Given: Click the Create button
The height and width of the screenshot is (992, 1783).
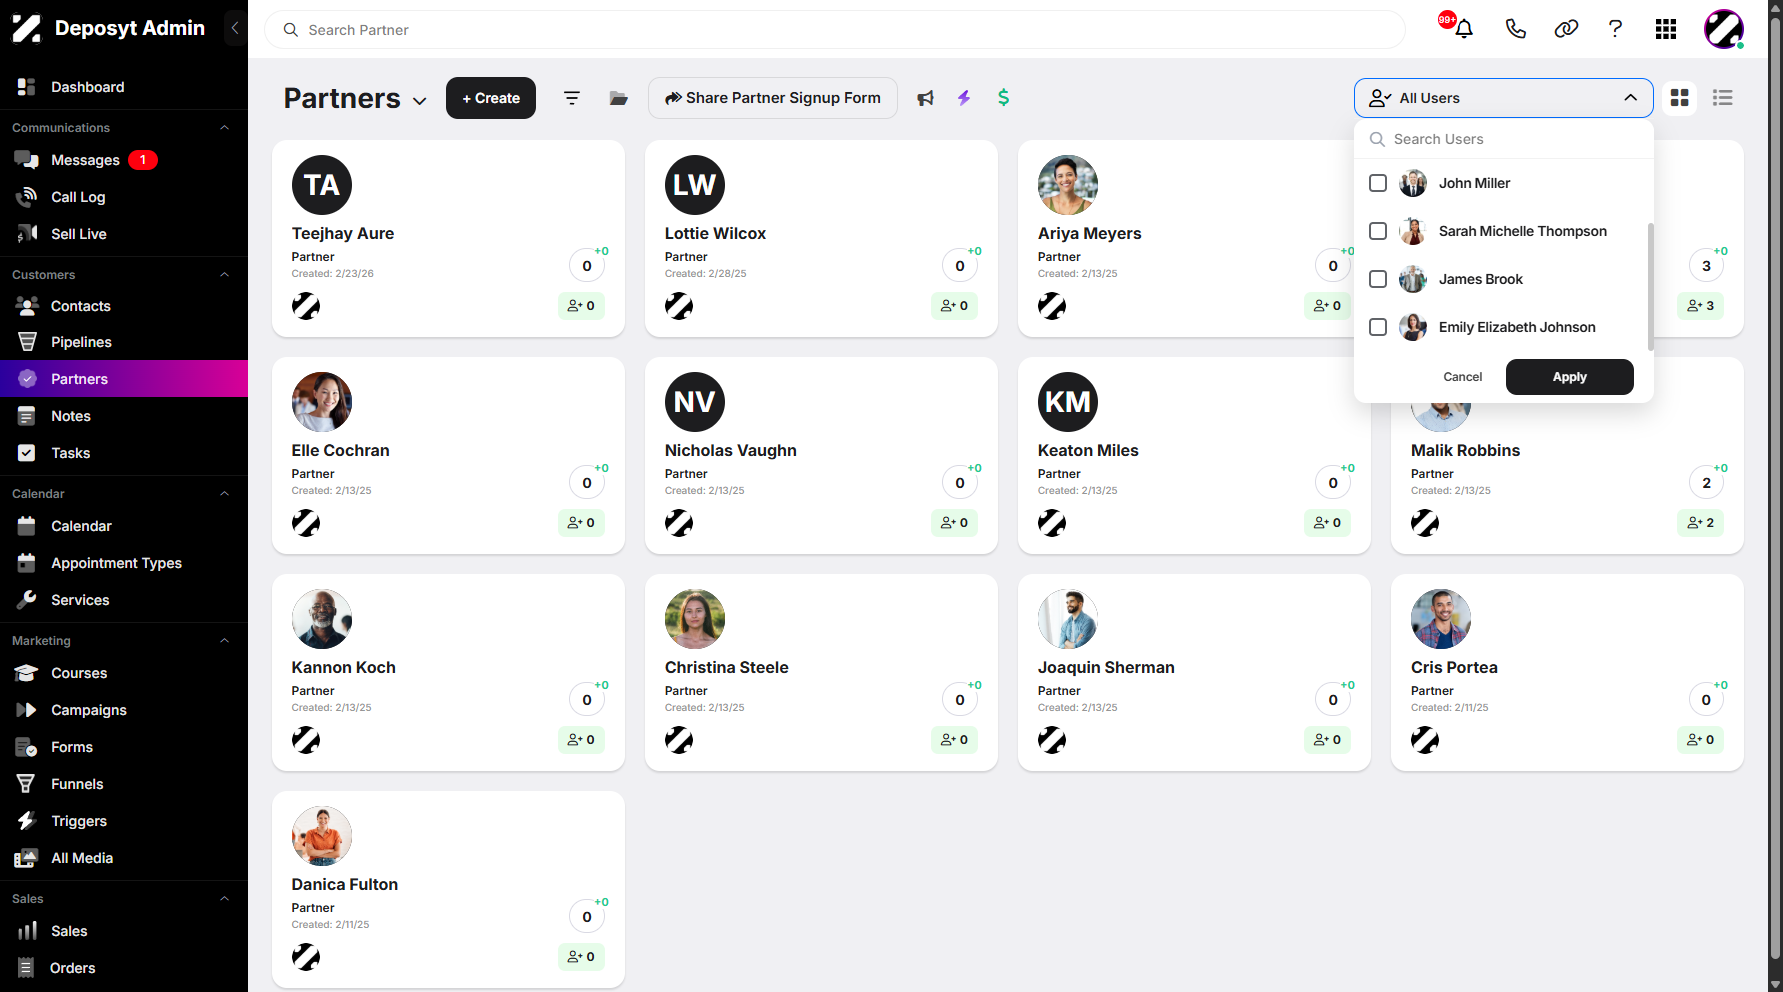Looking at the screenshot, I should [491, 98].
